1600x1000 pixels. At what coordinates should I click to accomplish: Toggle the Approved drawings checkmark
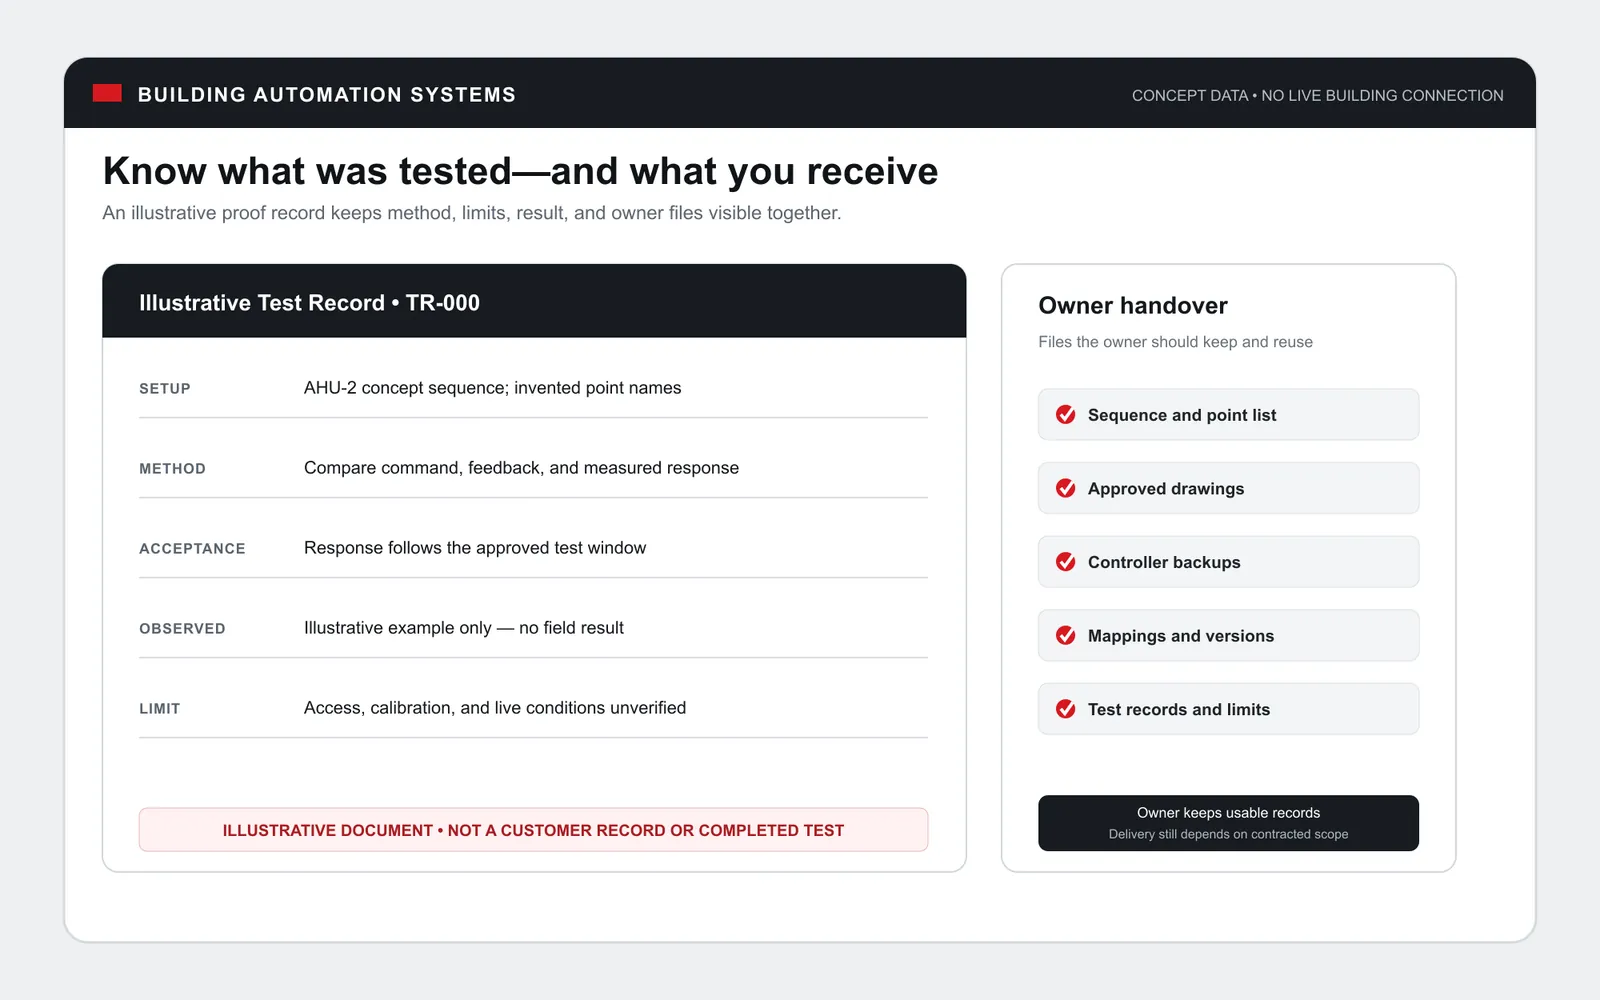click(x=1066, y=488)
